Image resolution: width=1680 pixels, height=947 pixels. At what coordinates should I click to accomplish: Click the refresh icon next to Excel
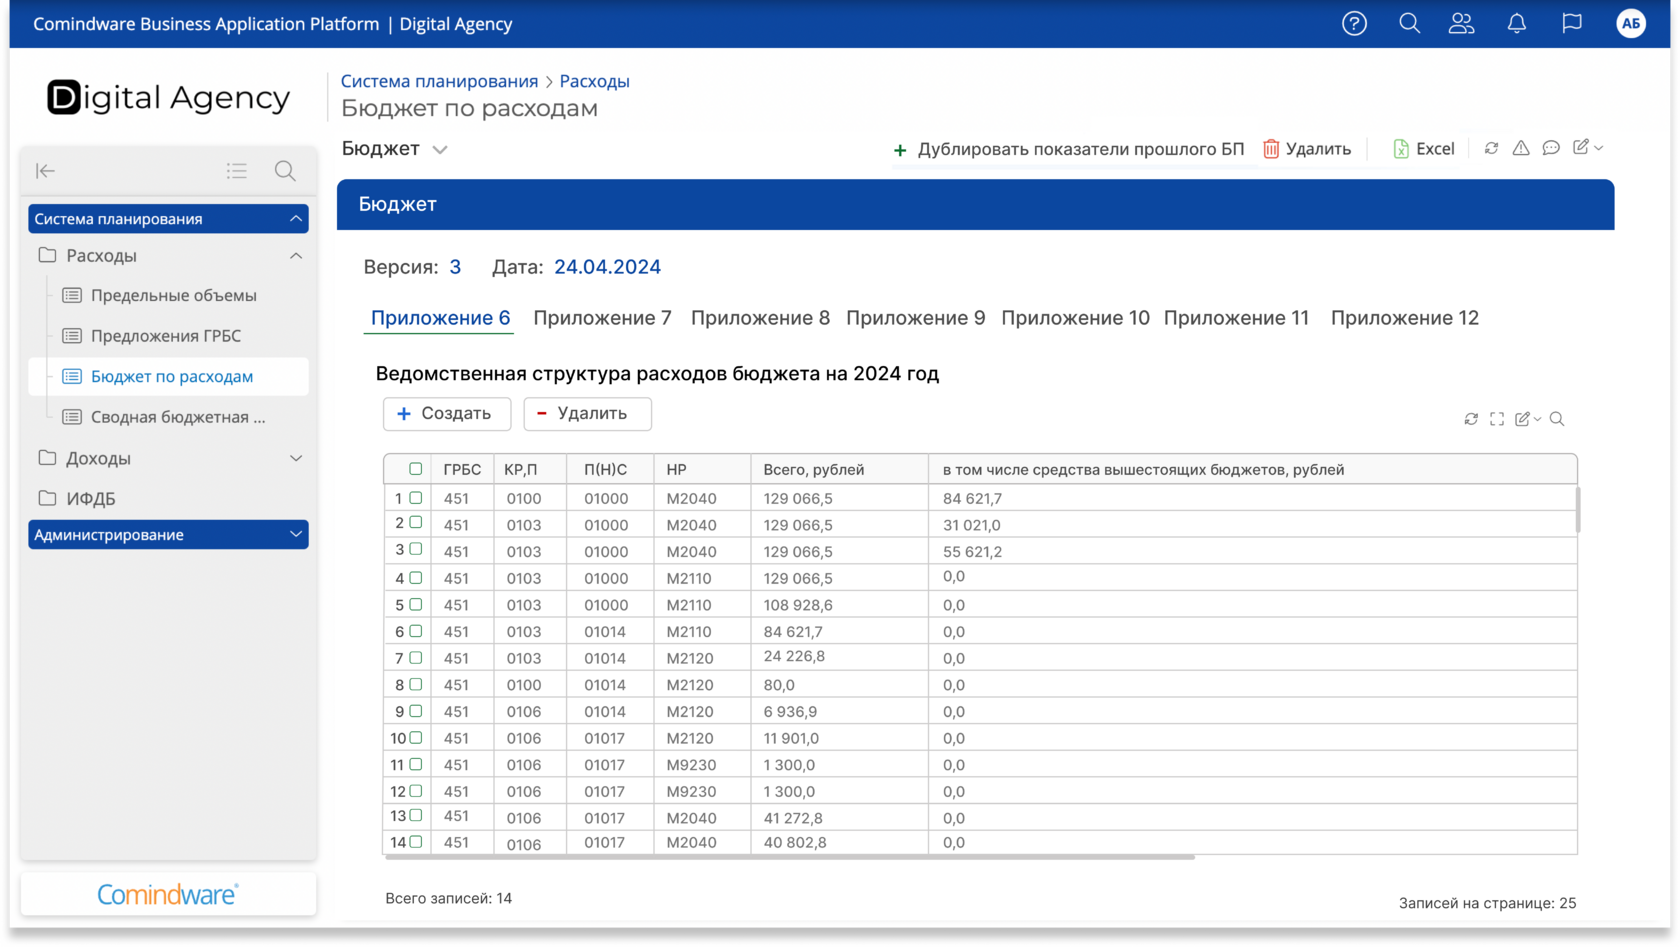(x=1491, y=148)
